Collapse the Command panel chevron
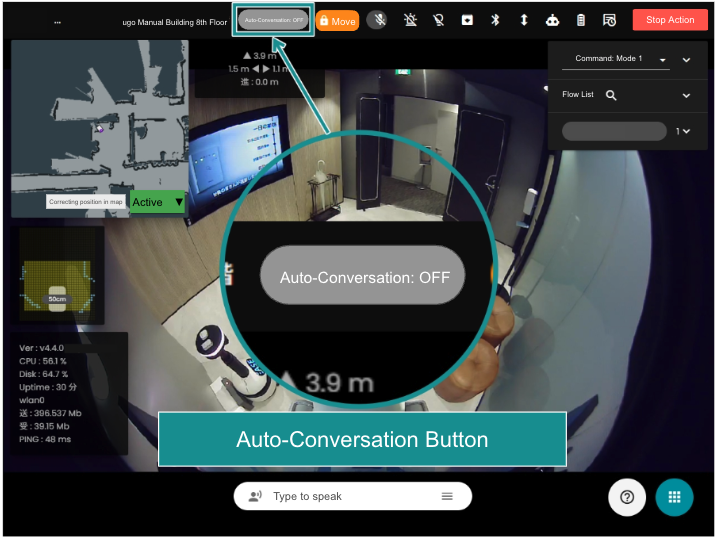 (686, 60)
